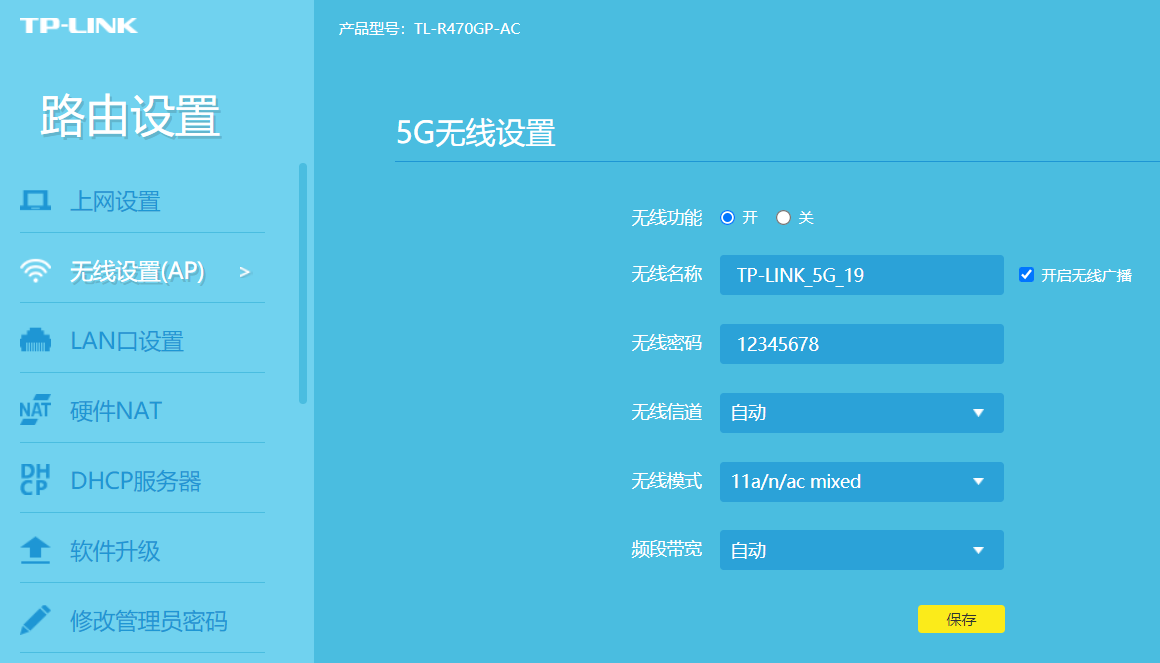Screen dimensions: 1160x663
Task: Click the sidebar vertical scrollbar
Action: coord(303,283)
